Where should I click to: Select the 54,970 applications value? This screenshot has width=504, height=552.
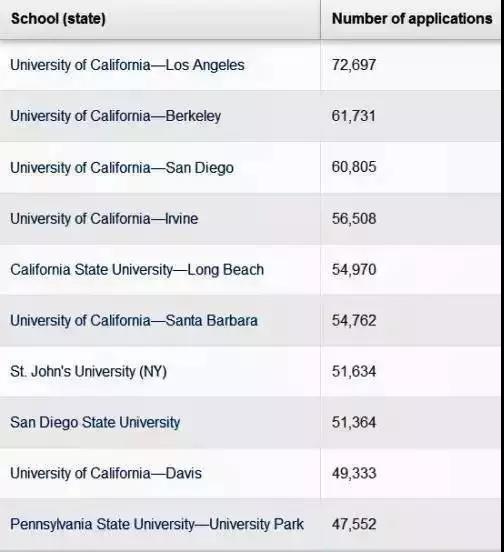click(x=354, y=270)
